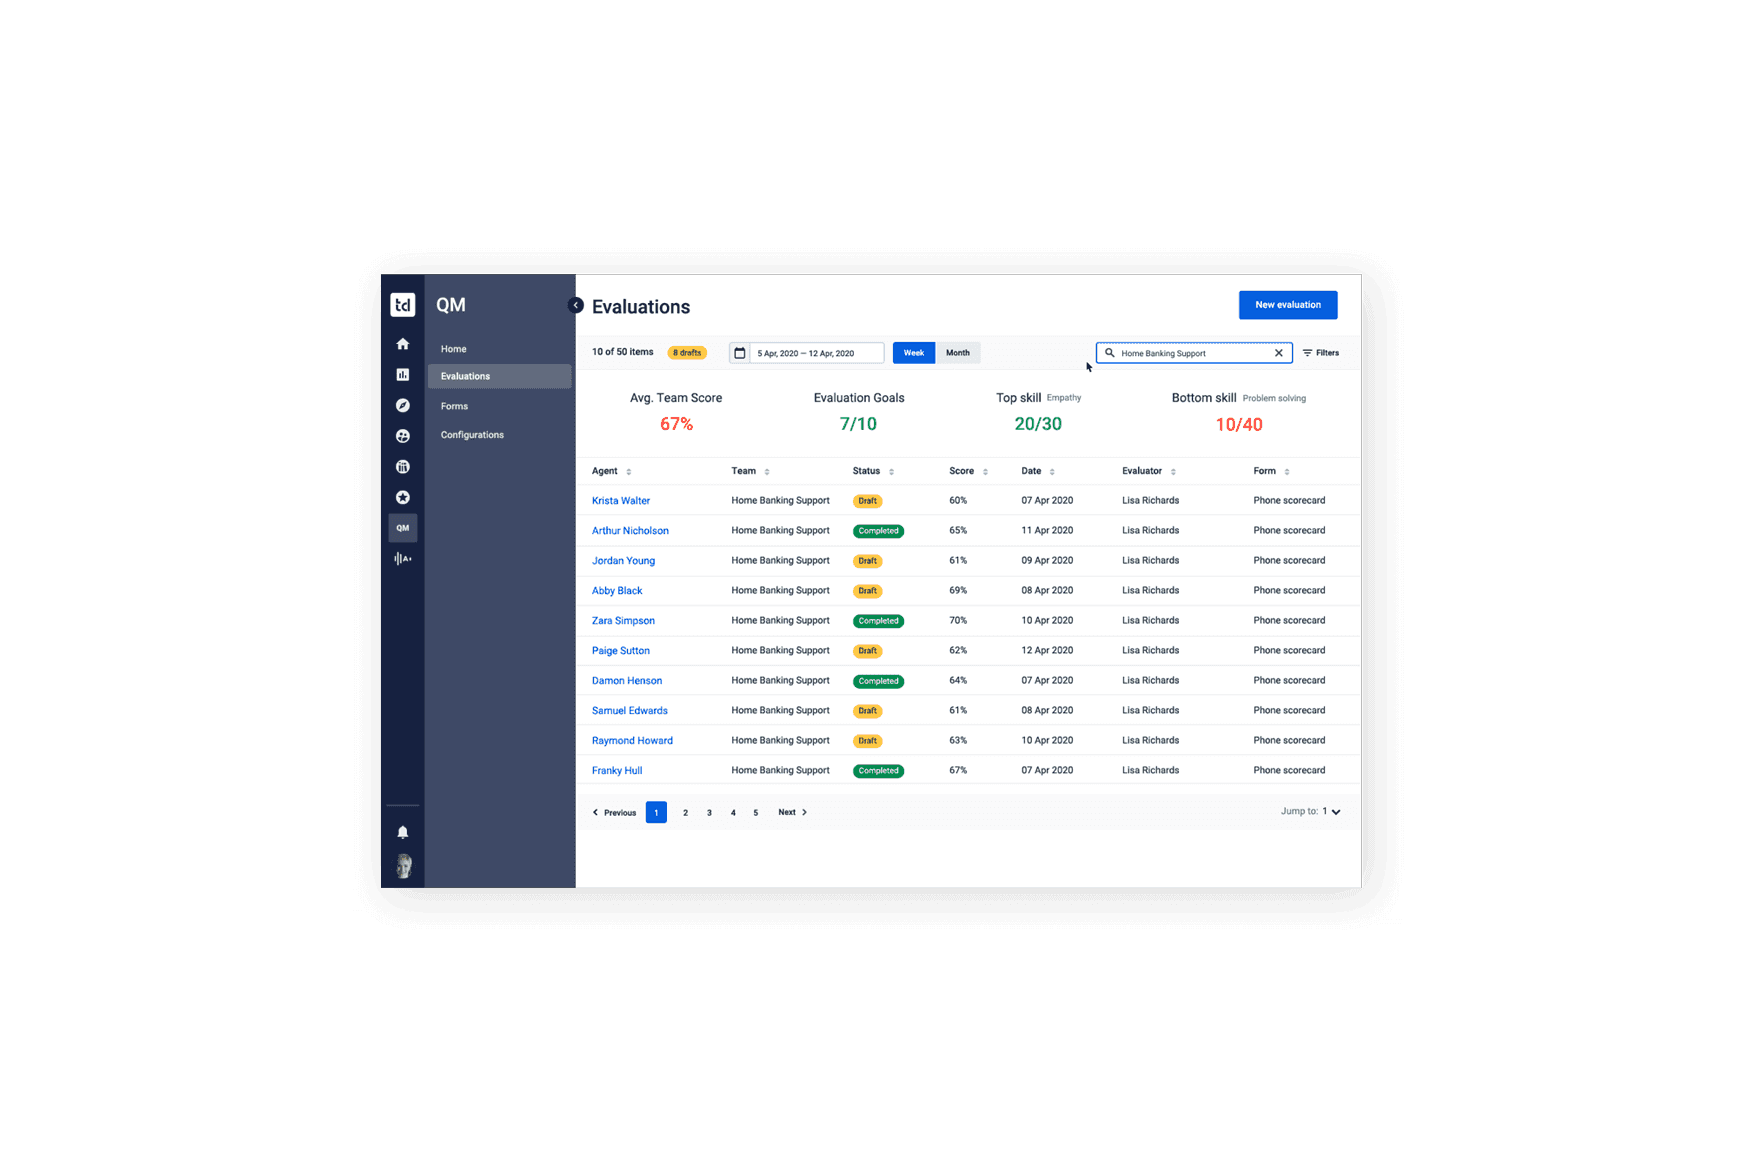Open the calendar date picker icon
Image resolution: width=1740 pixels, height=1160 pixels.
(740, 353)
